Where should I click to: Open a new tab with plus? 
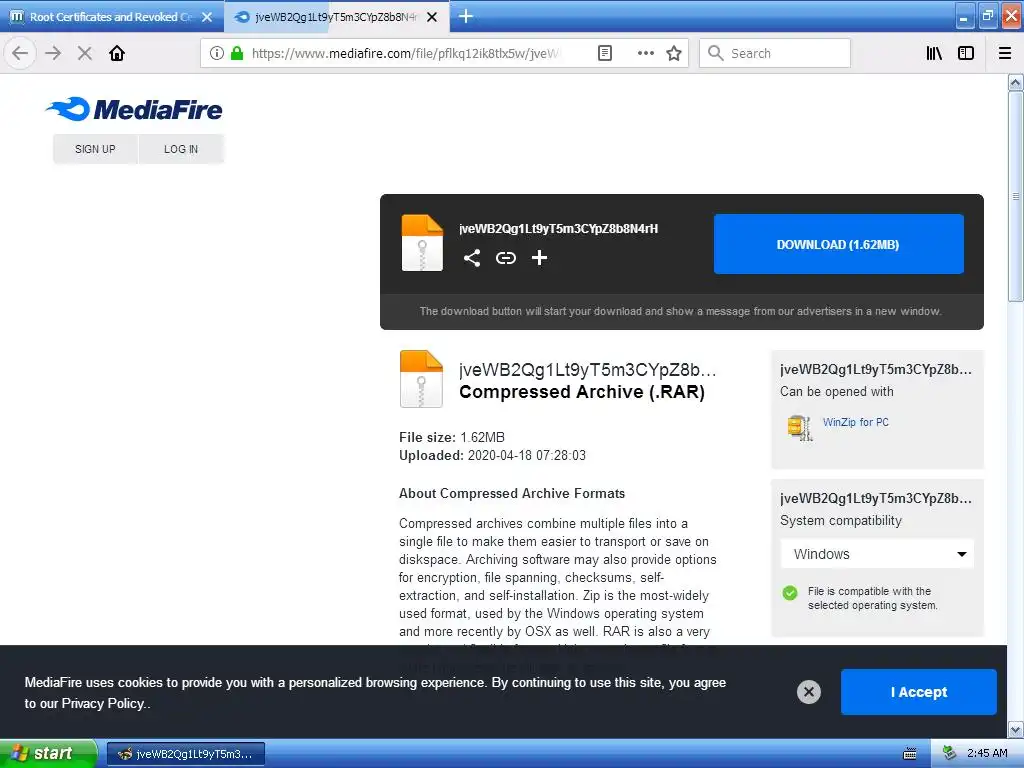coord(466,16)
